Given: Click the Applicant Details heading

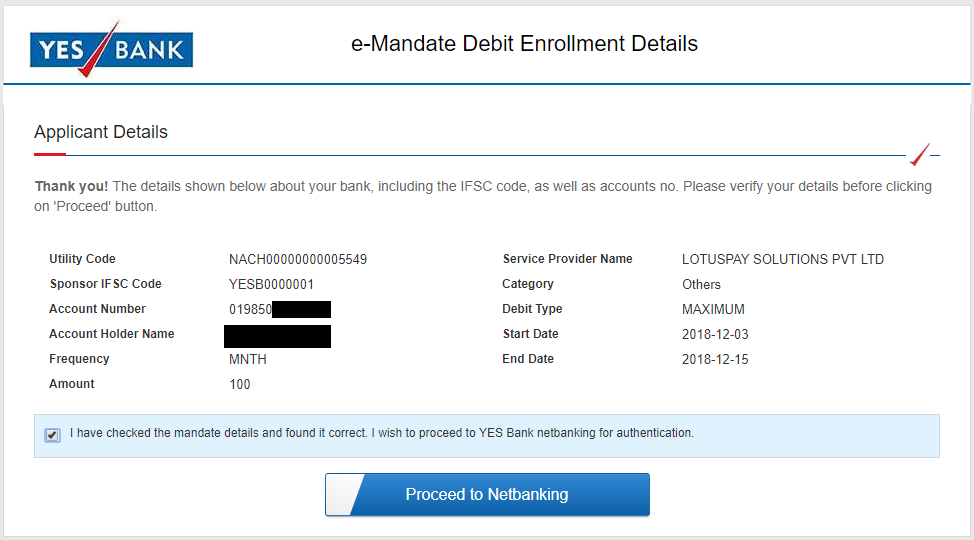Looking at the screenshot, I should pyautogui.click(x=101, y=132).
